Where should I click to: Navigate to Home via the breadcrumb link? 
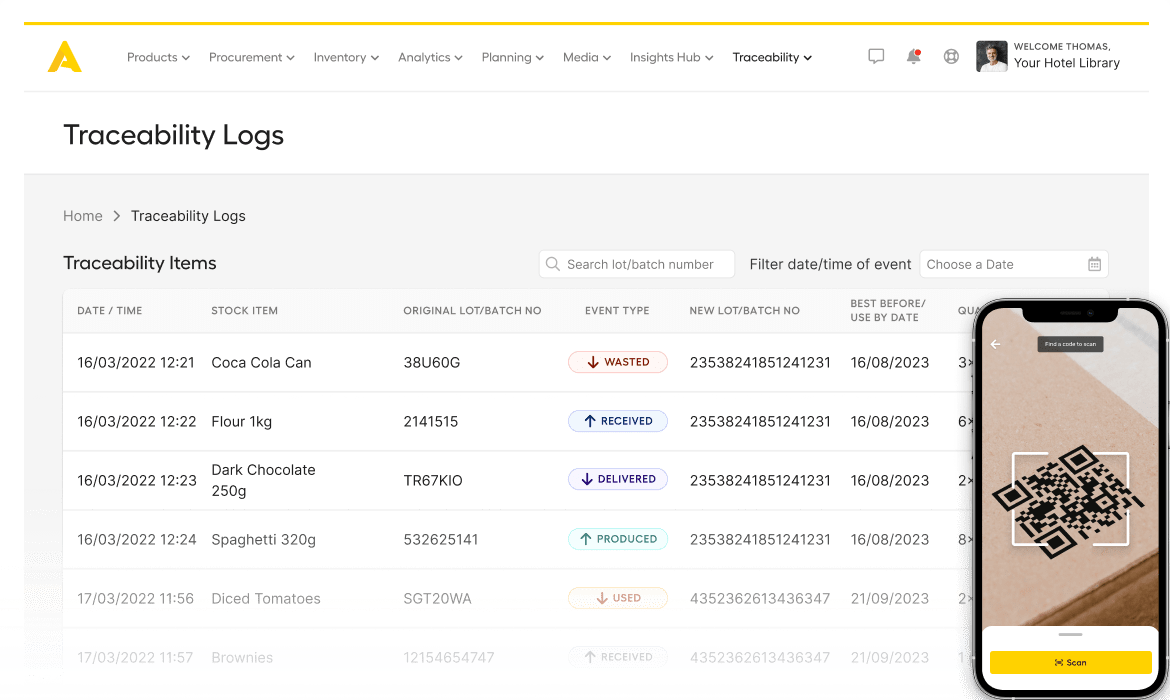tap(83, 216)
